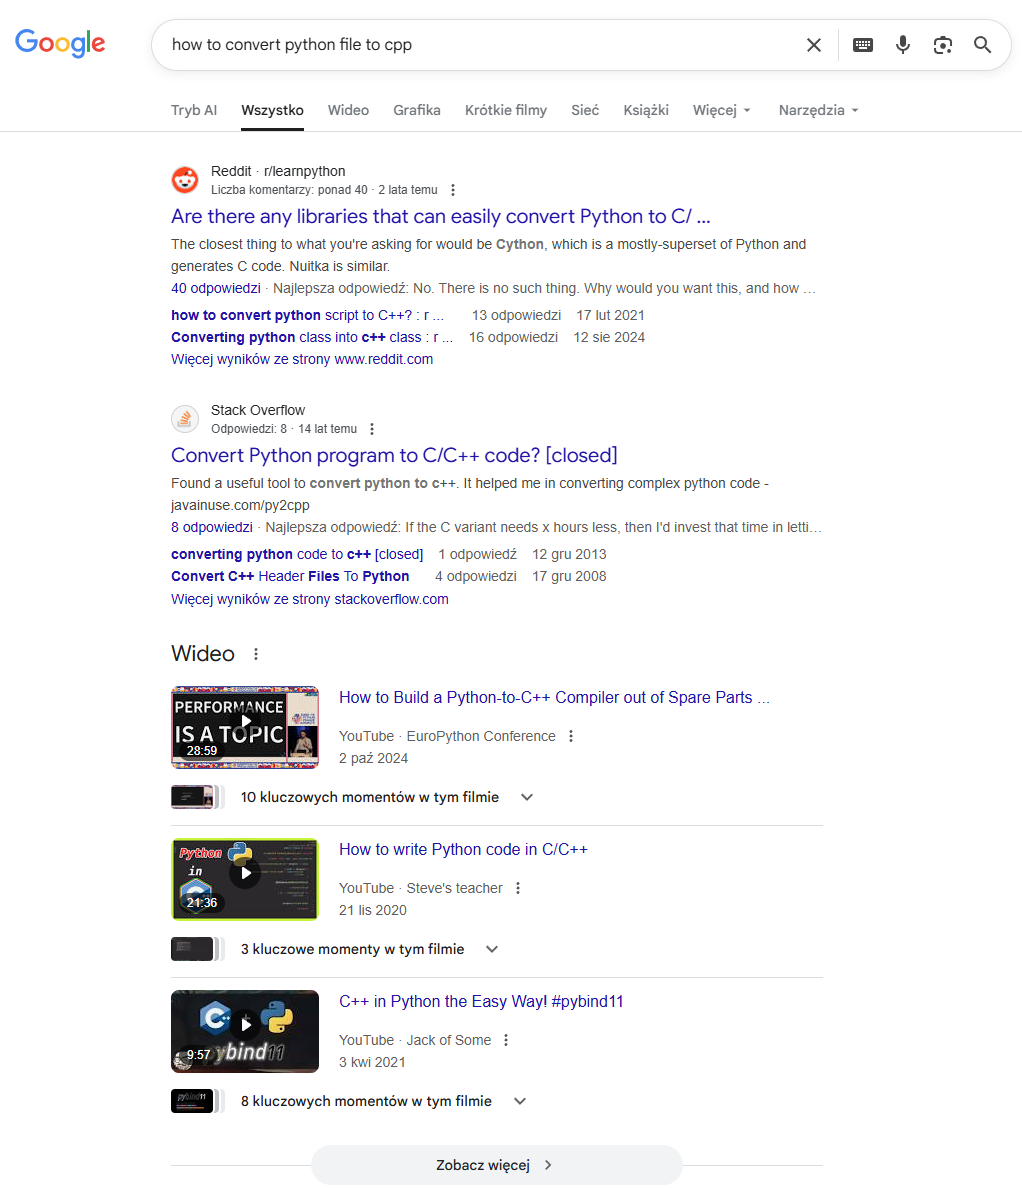The height and width of the screenshot is (1188, 1022).
Task: Switch to the Tryb AI tab
Action: pyautogui.click(x=194, y=110)
